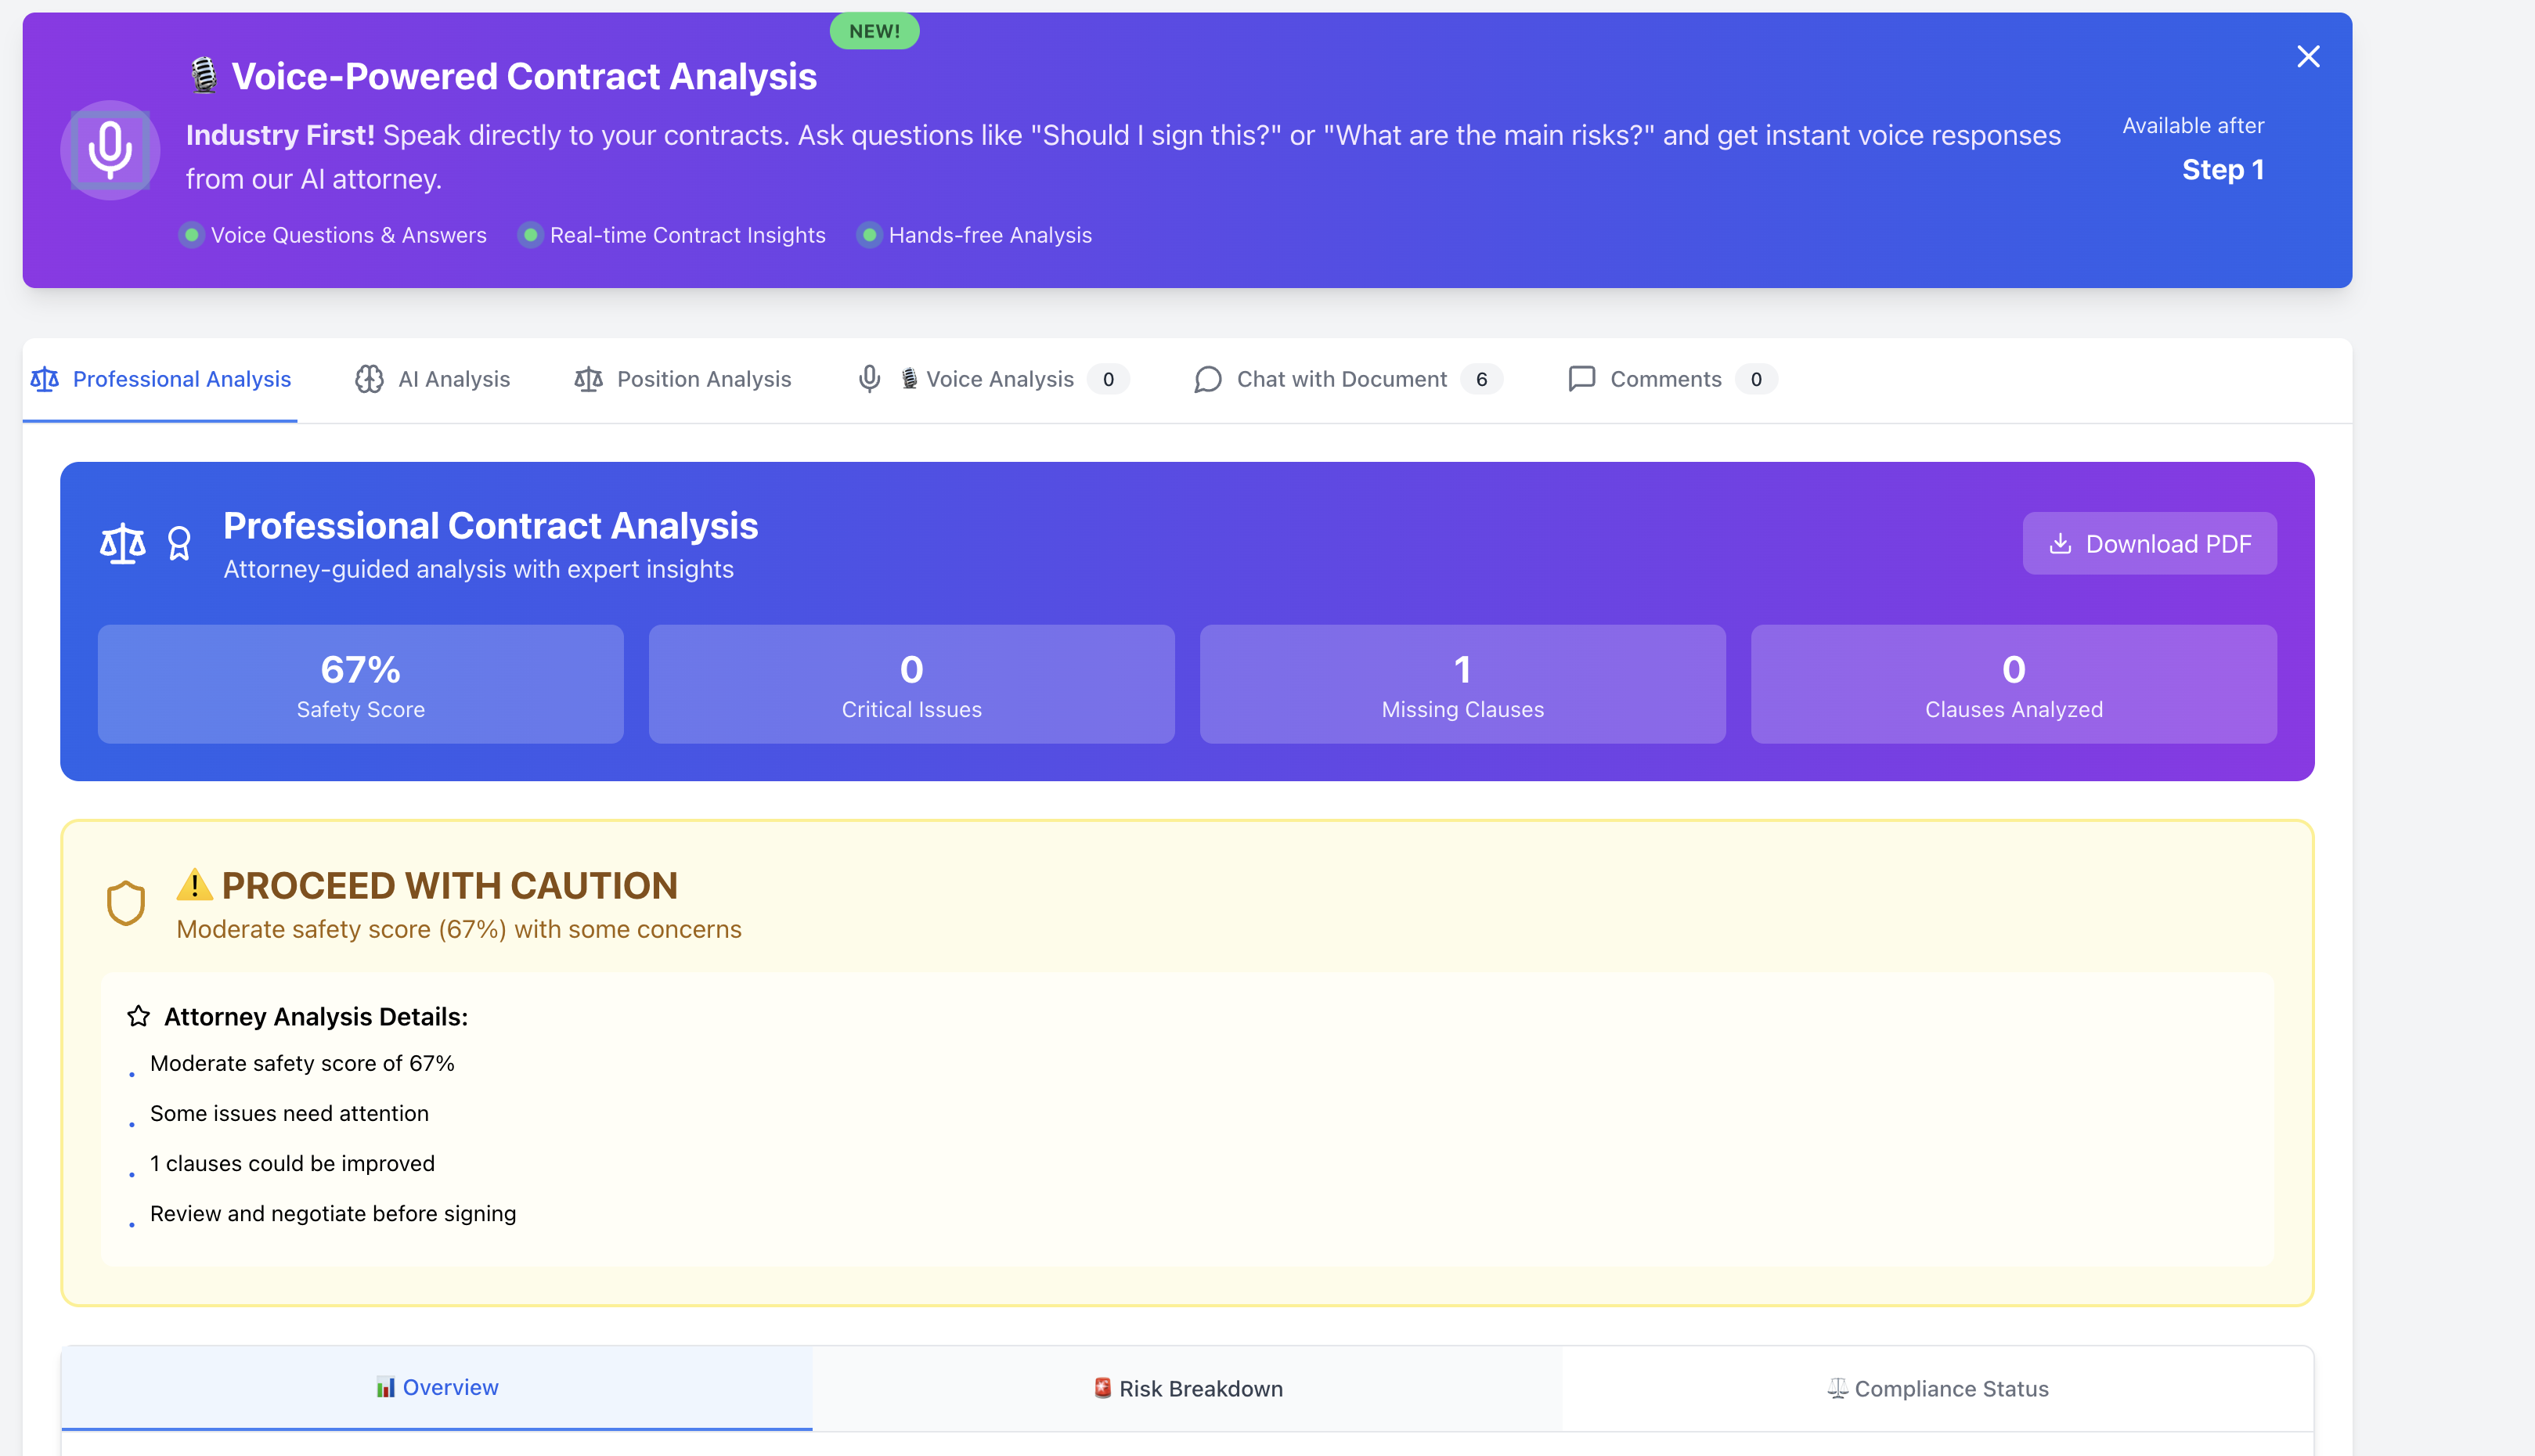Click the award ribbon icon in analysis header

179,543
